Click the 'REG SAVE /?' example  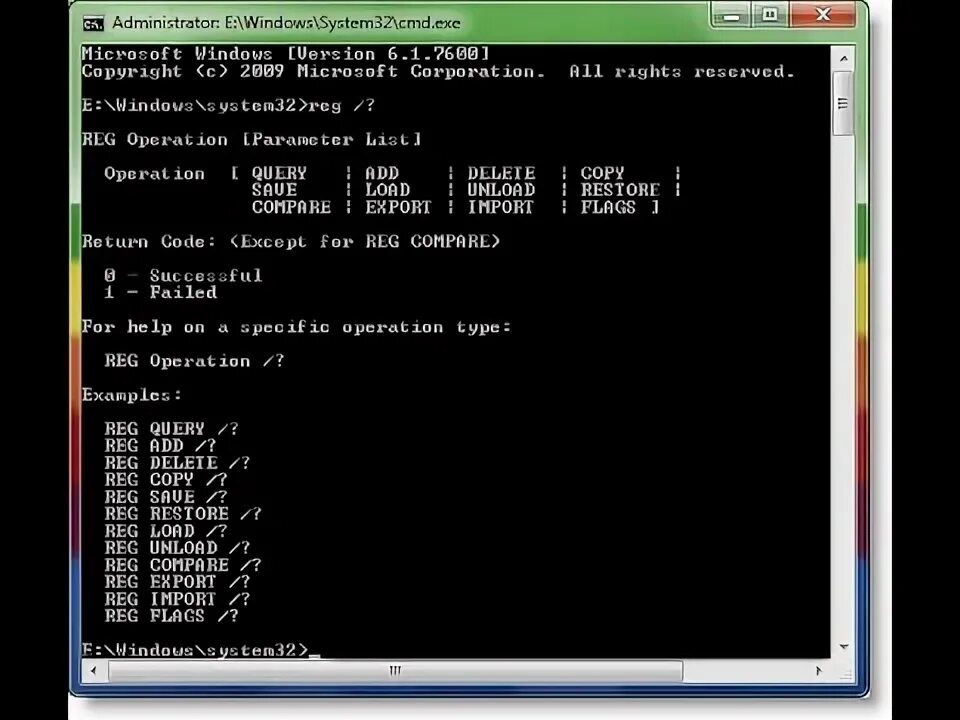(166, 497)
